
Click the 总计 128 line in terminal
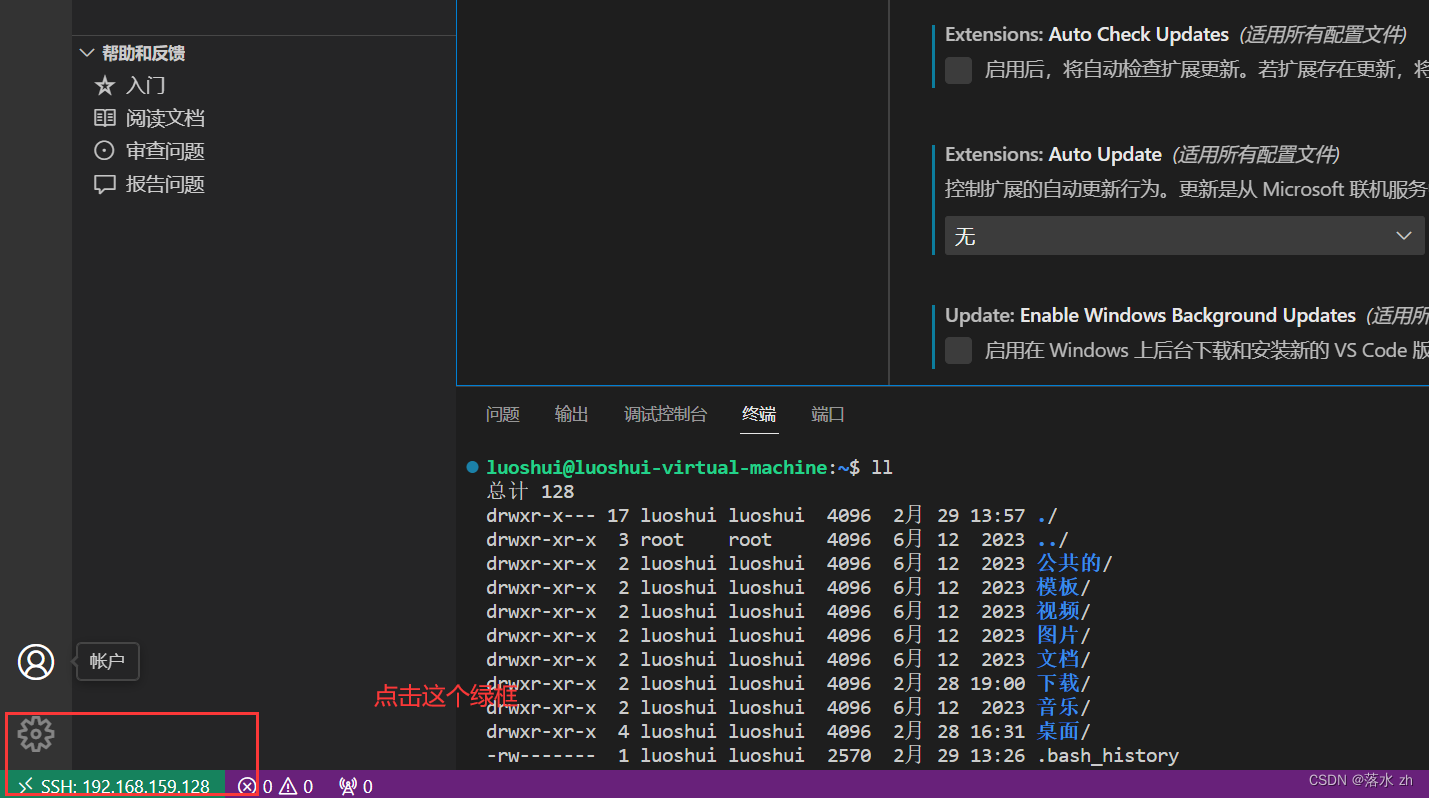click(x=530, y=491)
